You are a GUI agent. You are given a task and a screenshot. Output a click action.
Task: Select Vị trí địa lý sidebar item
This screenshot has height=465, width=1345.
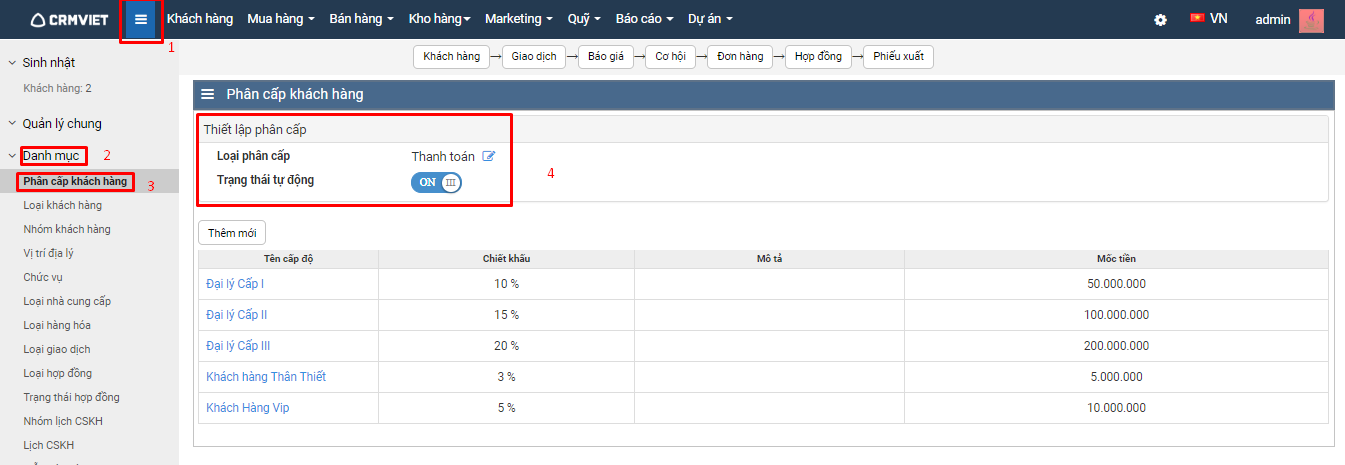(x=48, y=253)
